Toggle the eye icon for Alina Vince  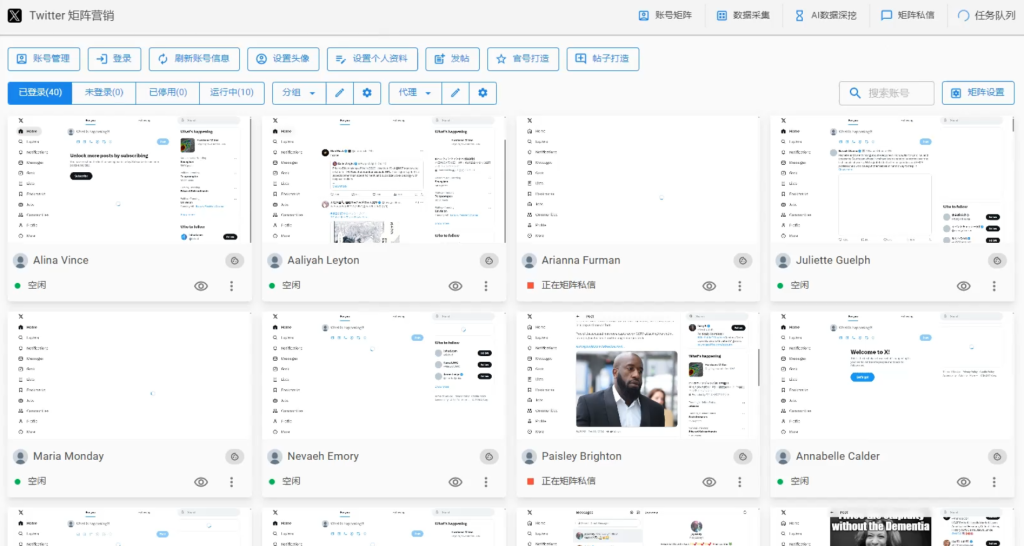pos(201,286)
